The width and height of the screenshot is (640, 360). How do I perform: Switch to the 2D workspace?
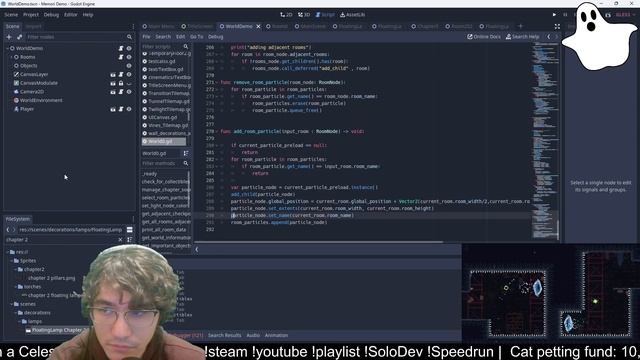click(x=286, y=15)
